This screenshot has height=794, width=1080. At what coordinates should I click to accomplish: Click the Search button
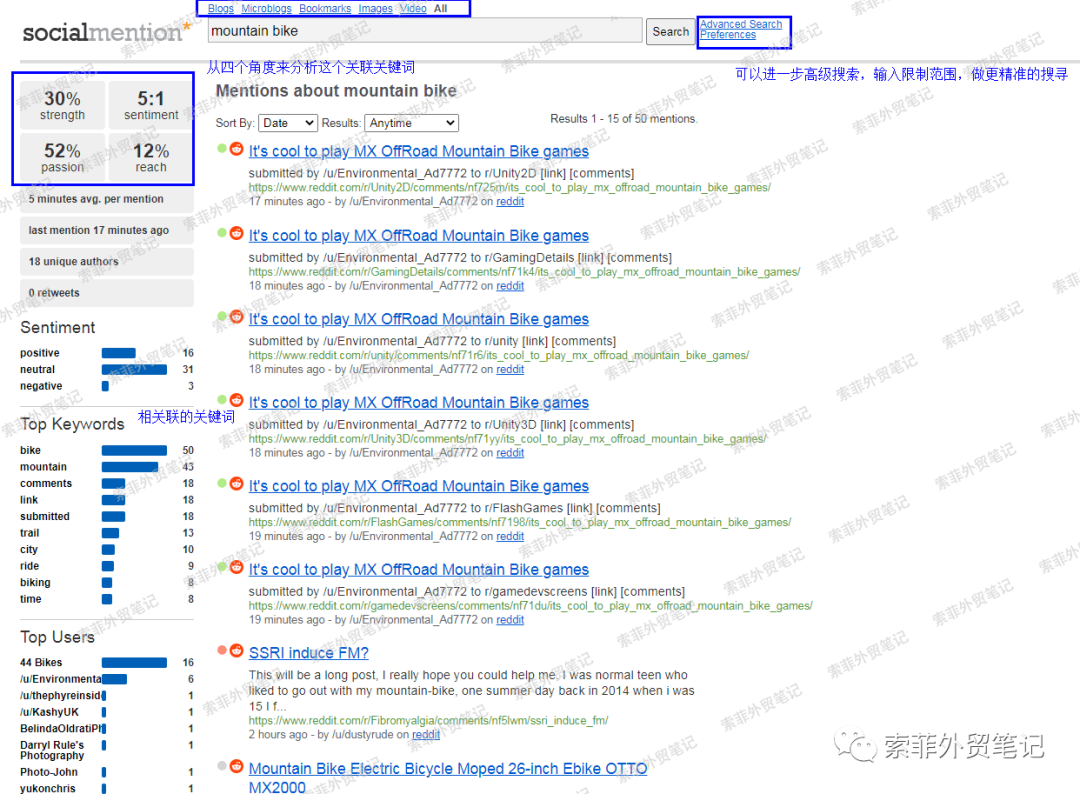pos(670,32)
